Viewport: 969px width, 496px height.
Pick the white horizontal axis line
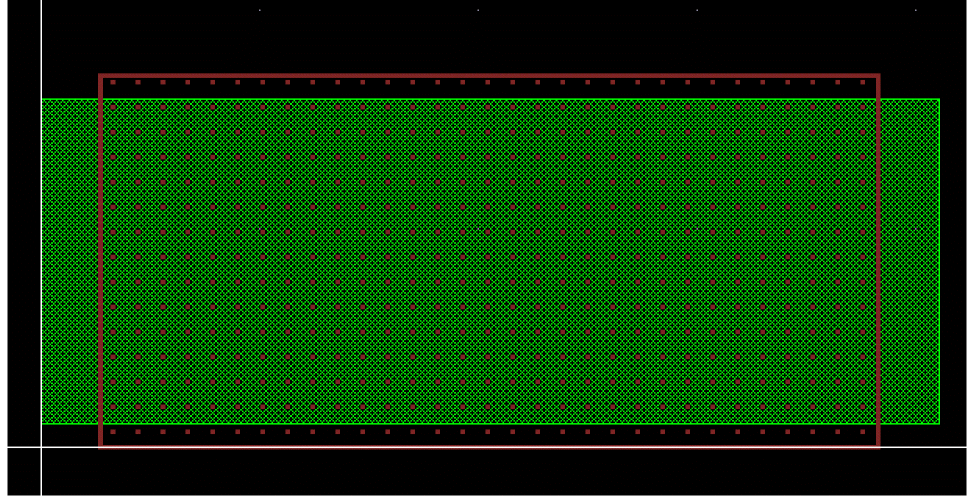[x=488, y=447]
